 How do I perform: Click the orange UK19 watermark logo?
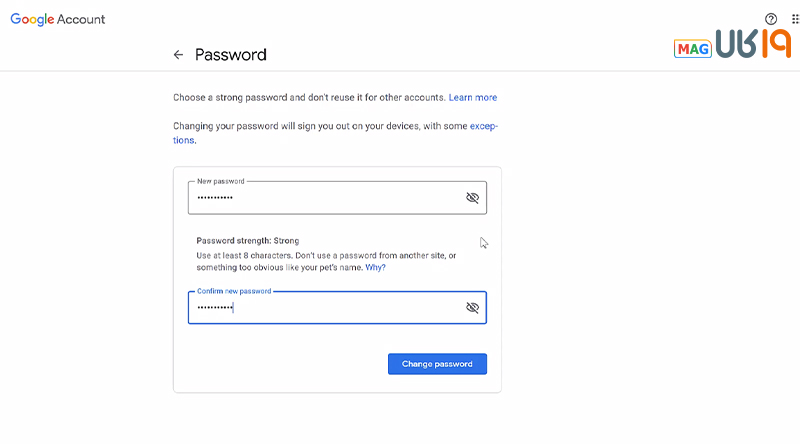[753, 45]
